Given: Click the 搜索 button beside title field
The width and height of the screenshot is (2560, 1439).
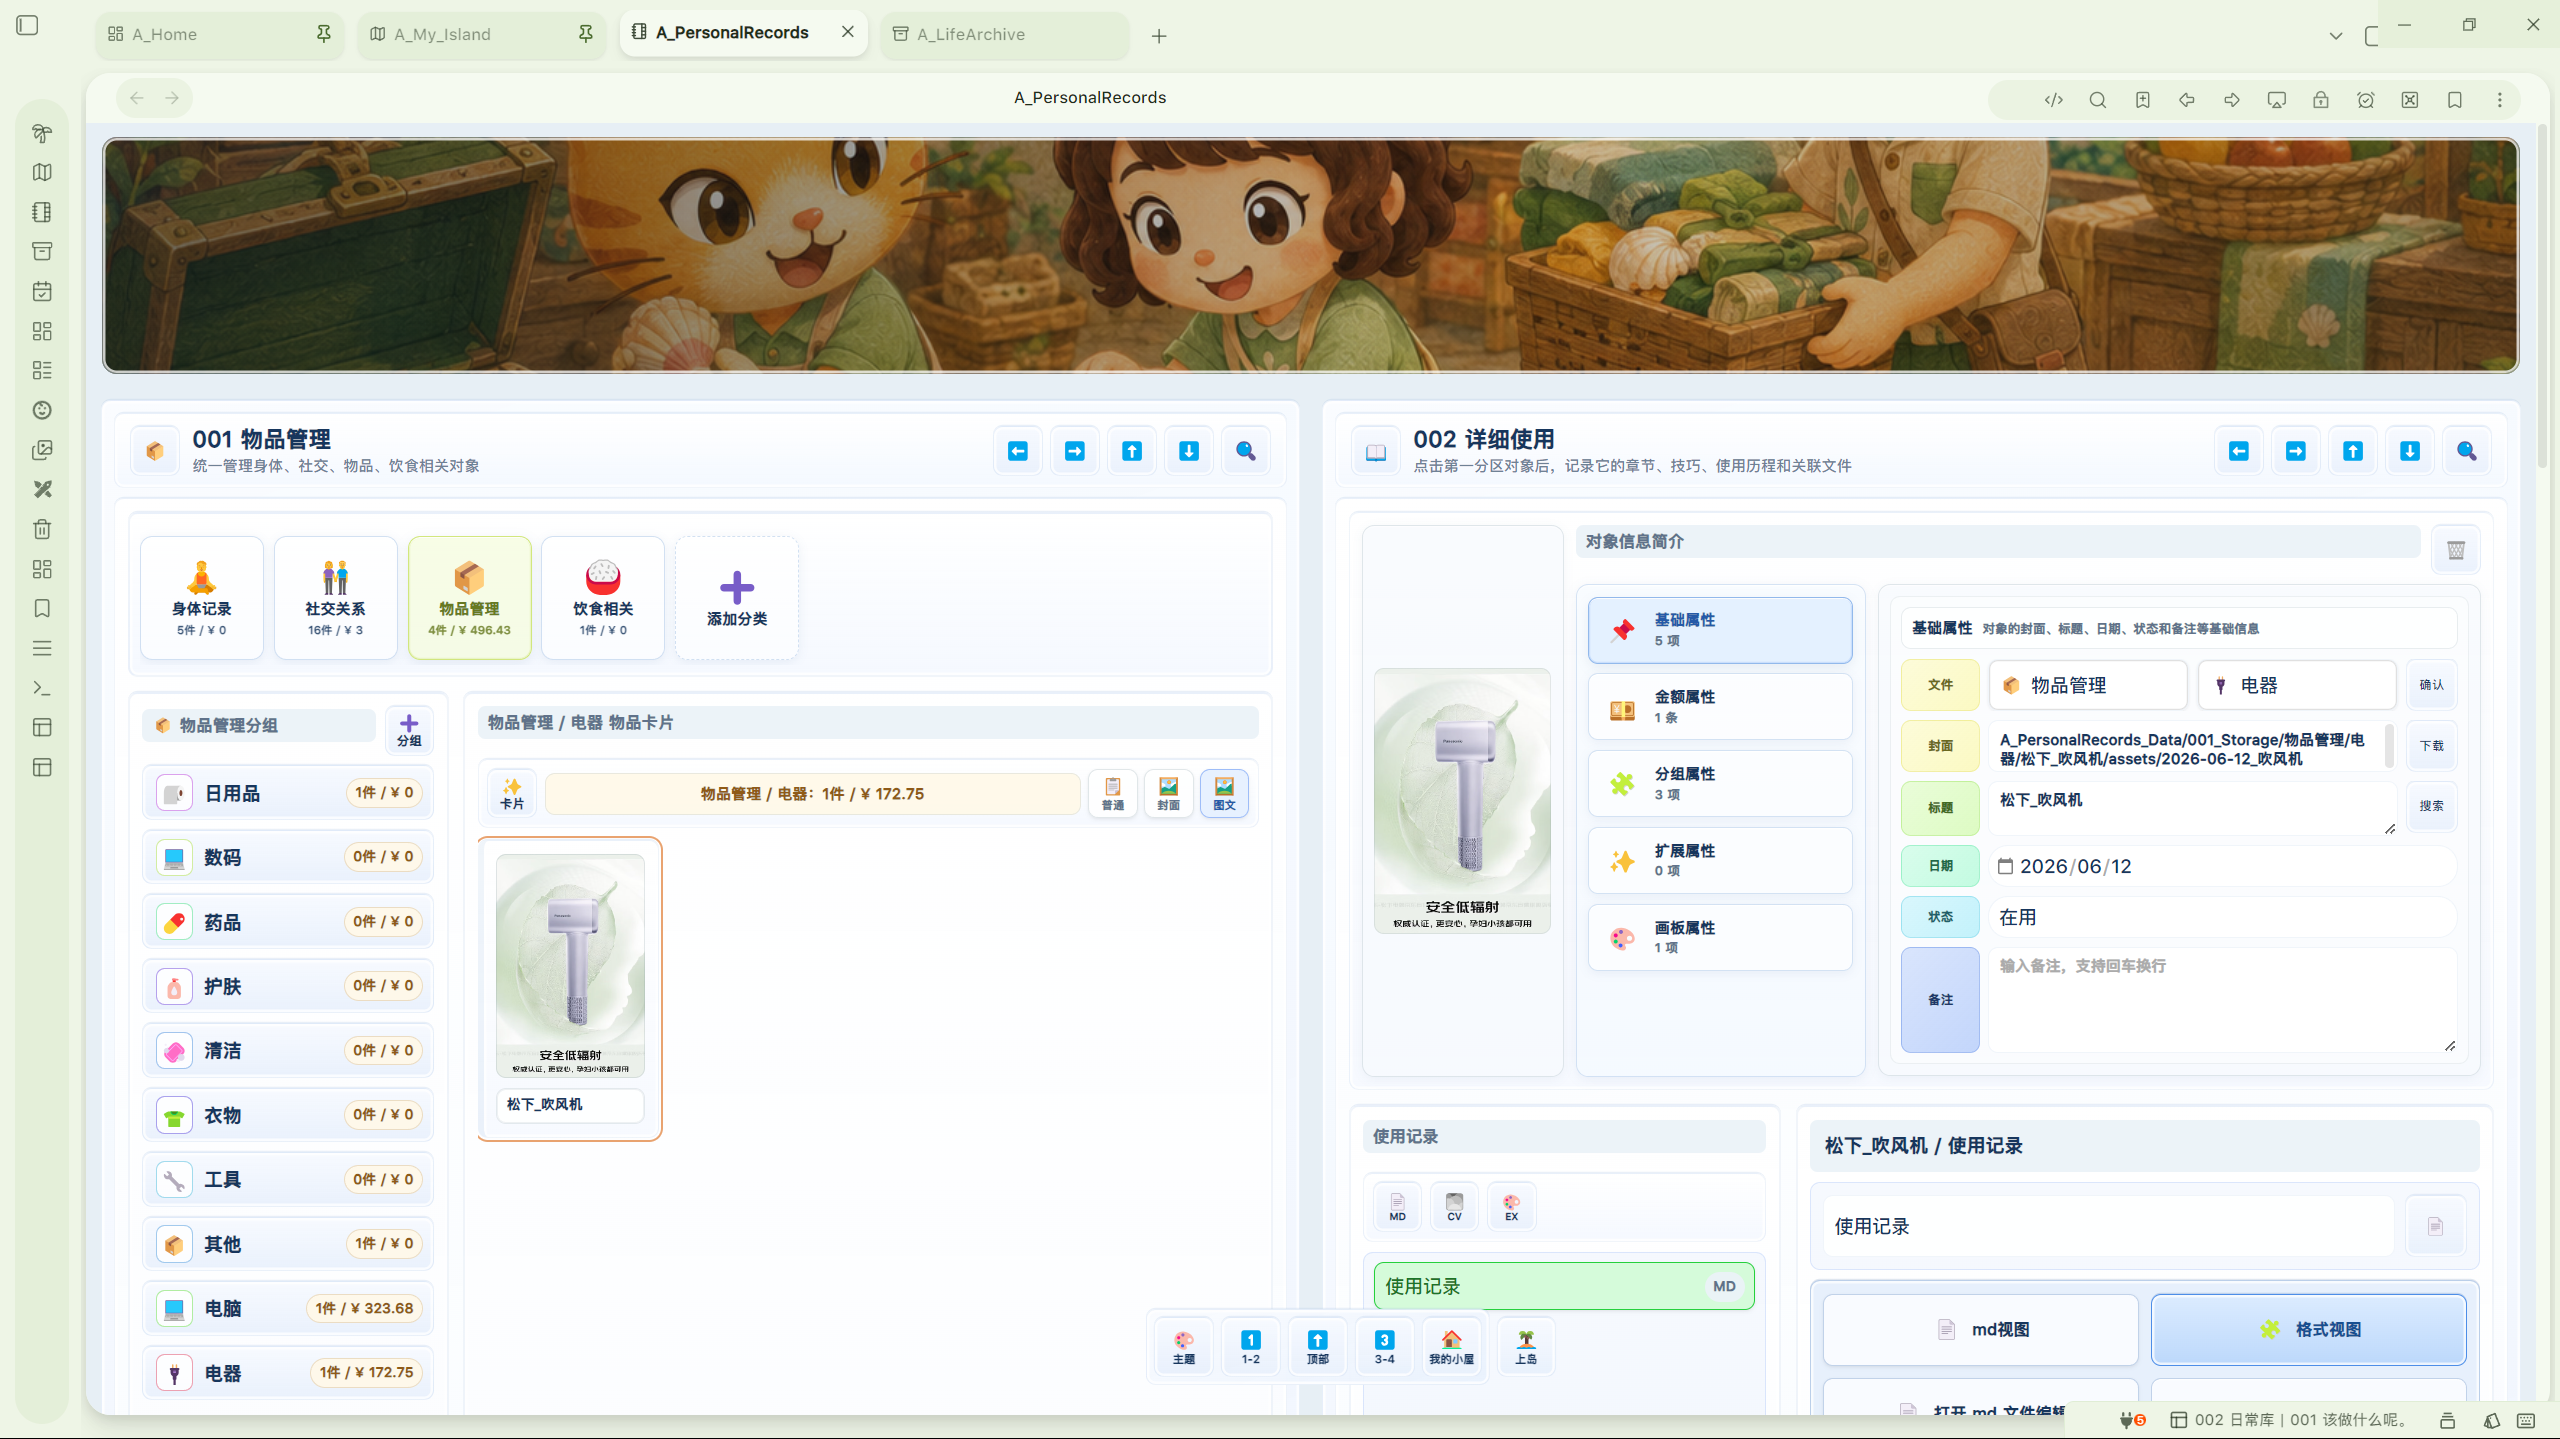Looking at the screenshot, I should click(2432, 806).
